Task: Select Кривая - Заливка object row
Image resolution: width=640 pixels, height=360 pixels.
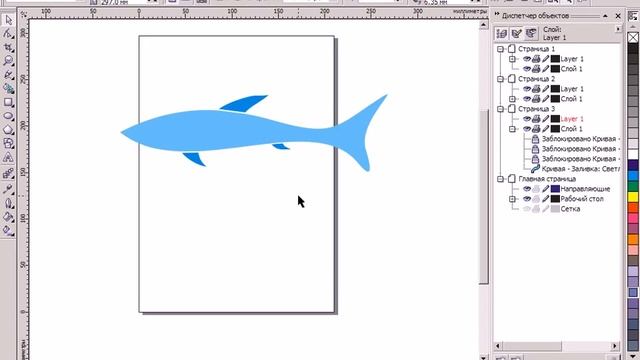Action: pos(581,169)
